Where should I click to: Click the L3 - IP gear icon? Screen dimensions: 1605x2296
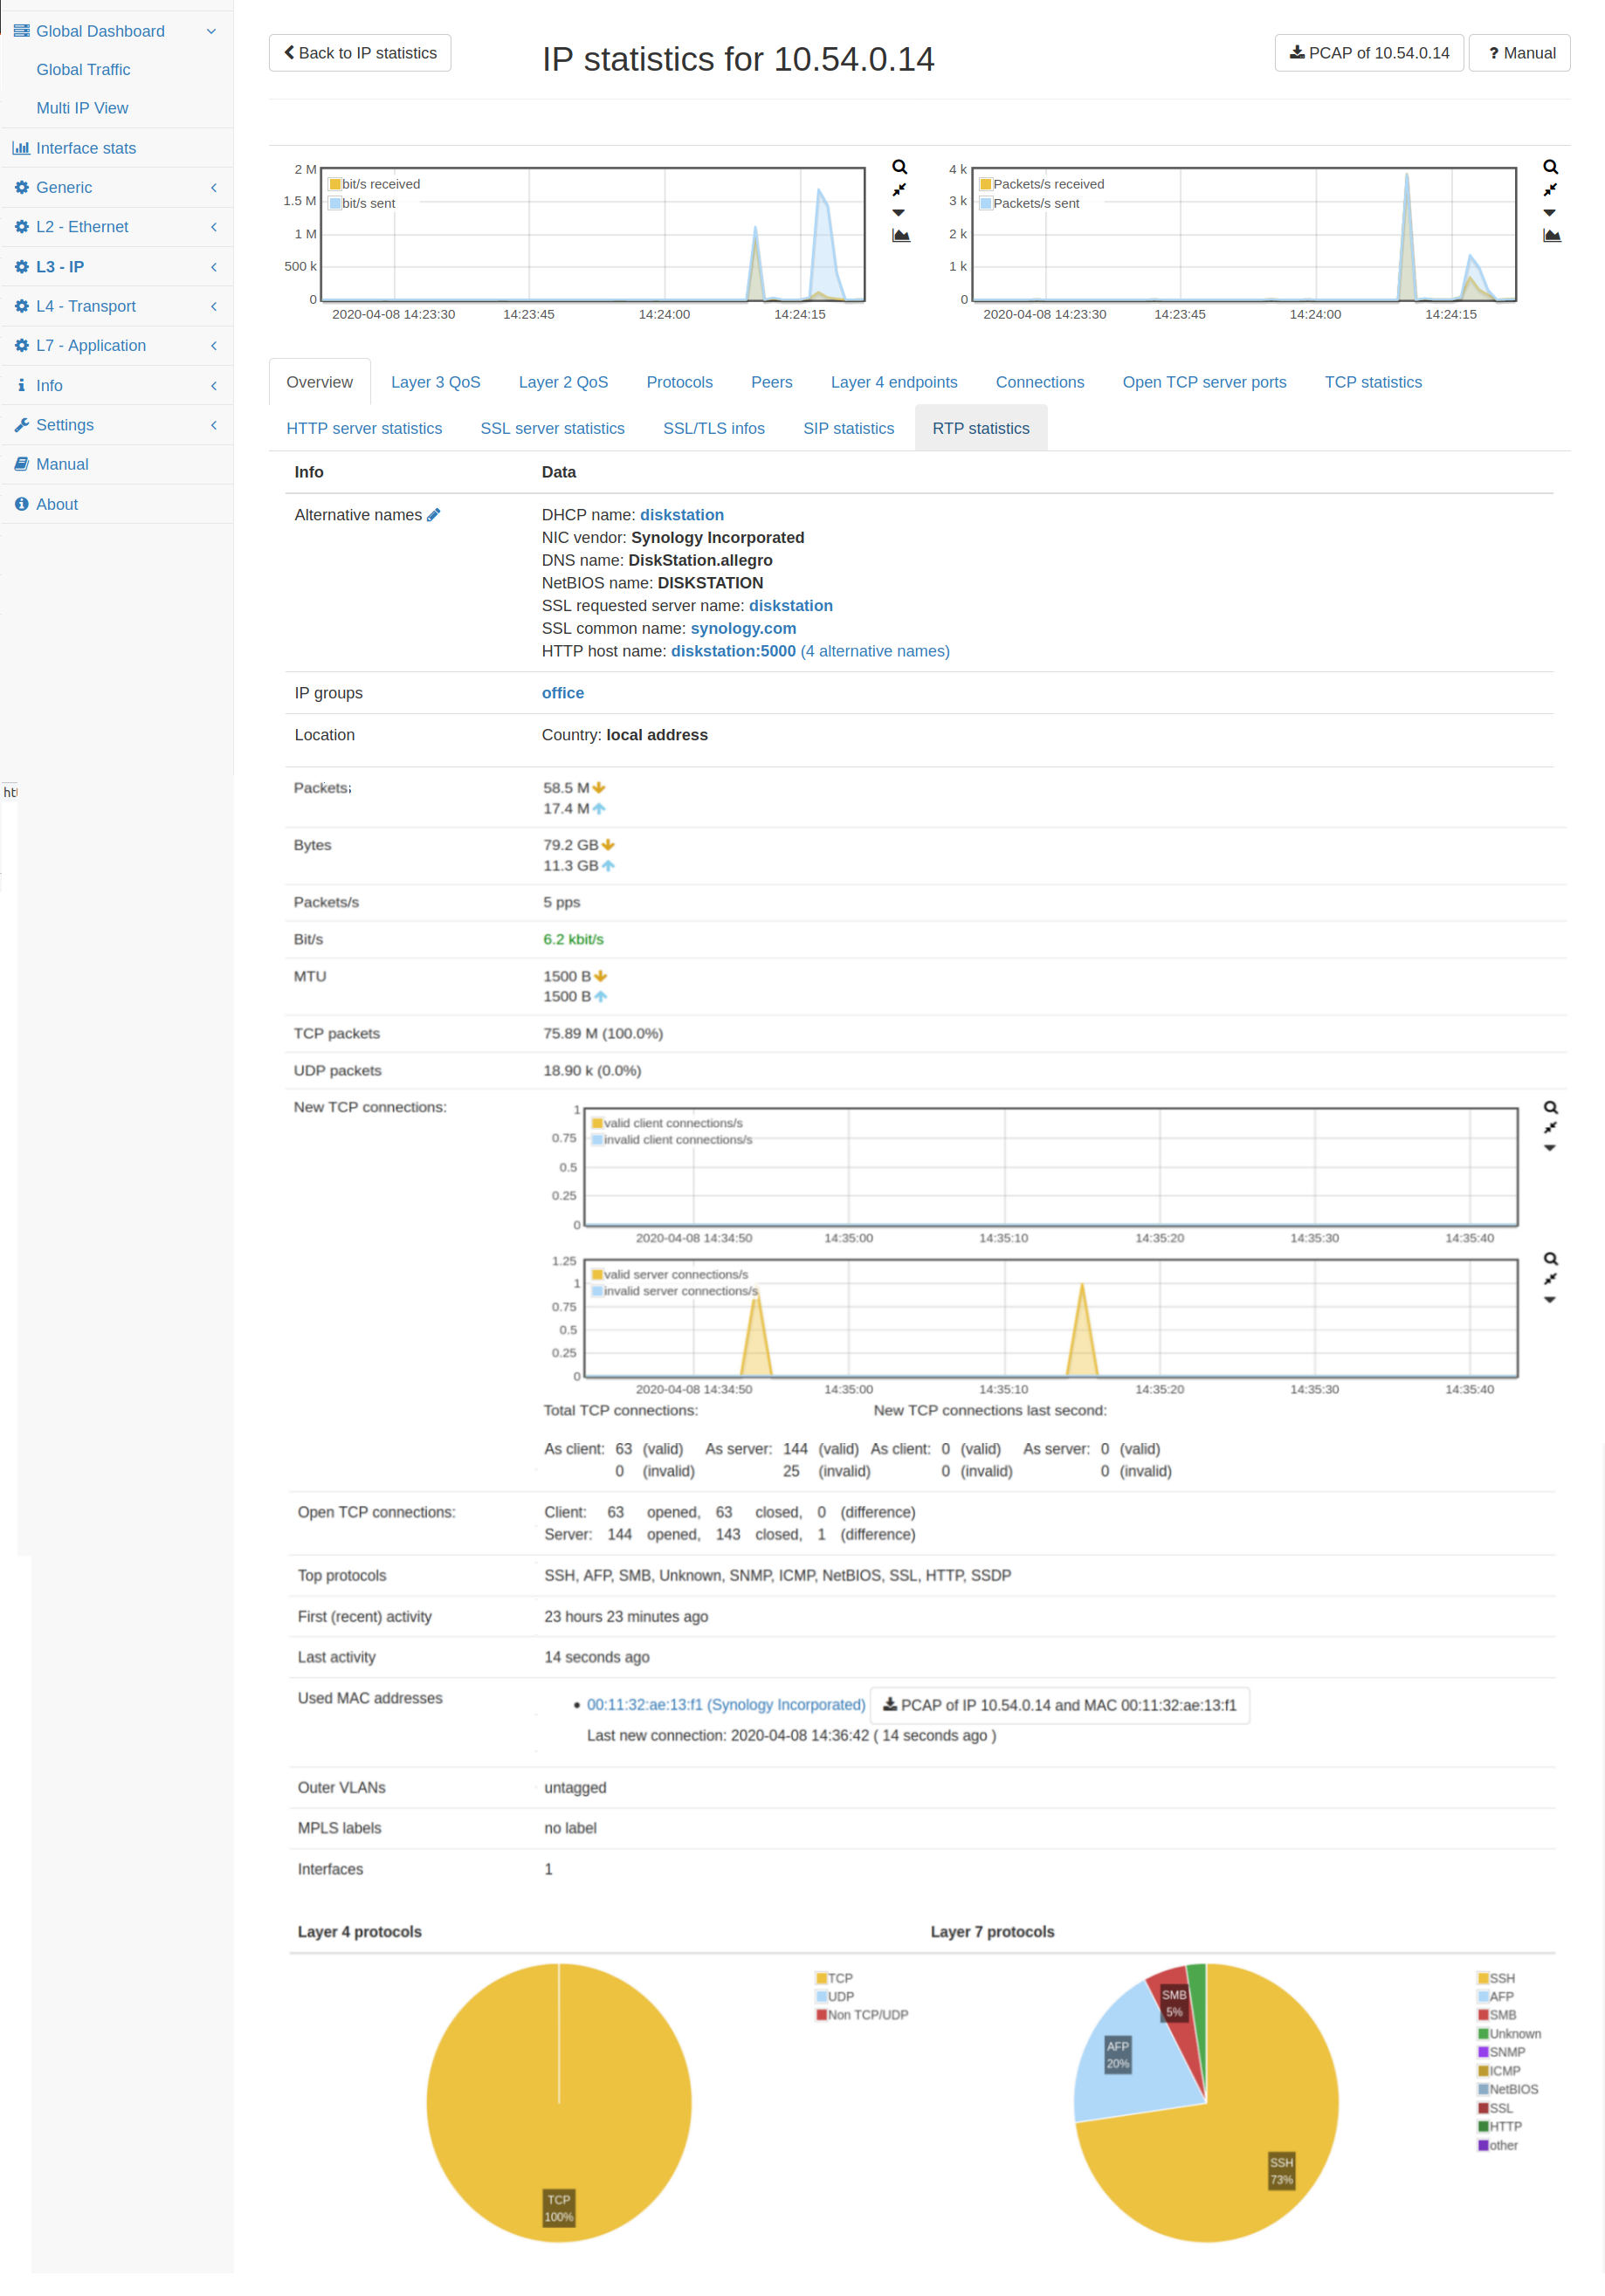coord(22,267)
